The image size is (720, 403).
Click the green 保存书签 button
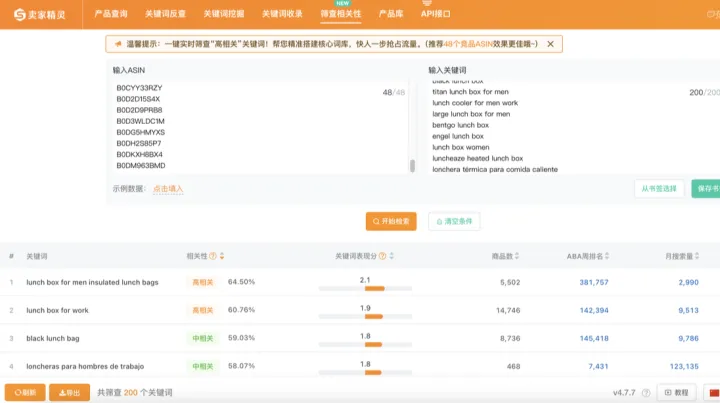pyautogui.click(x=706, y=189)
